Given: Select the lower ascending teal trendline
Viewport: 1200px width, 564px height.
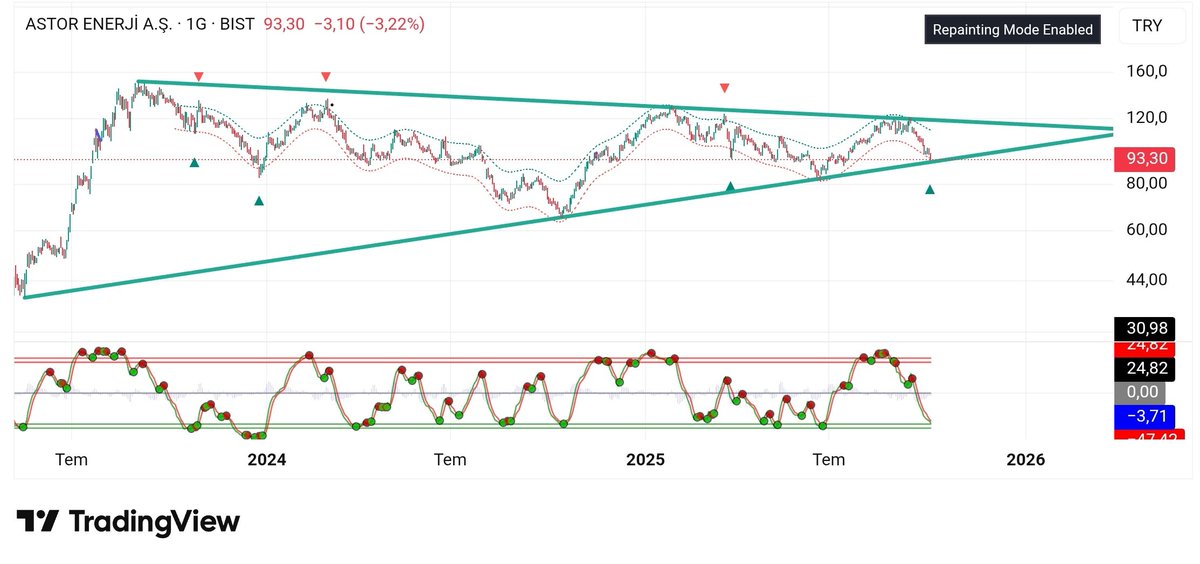Looking at the screenshot, I should tap(568, 215).
